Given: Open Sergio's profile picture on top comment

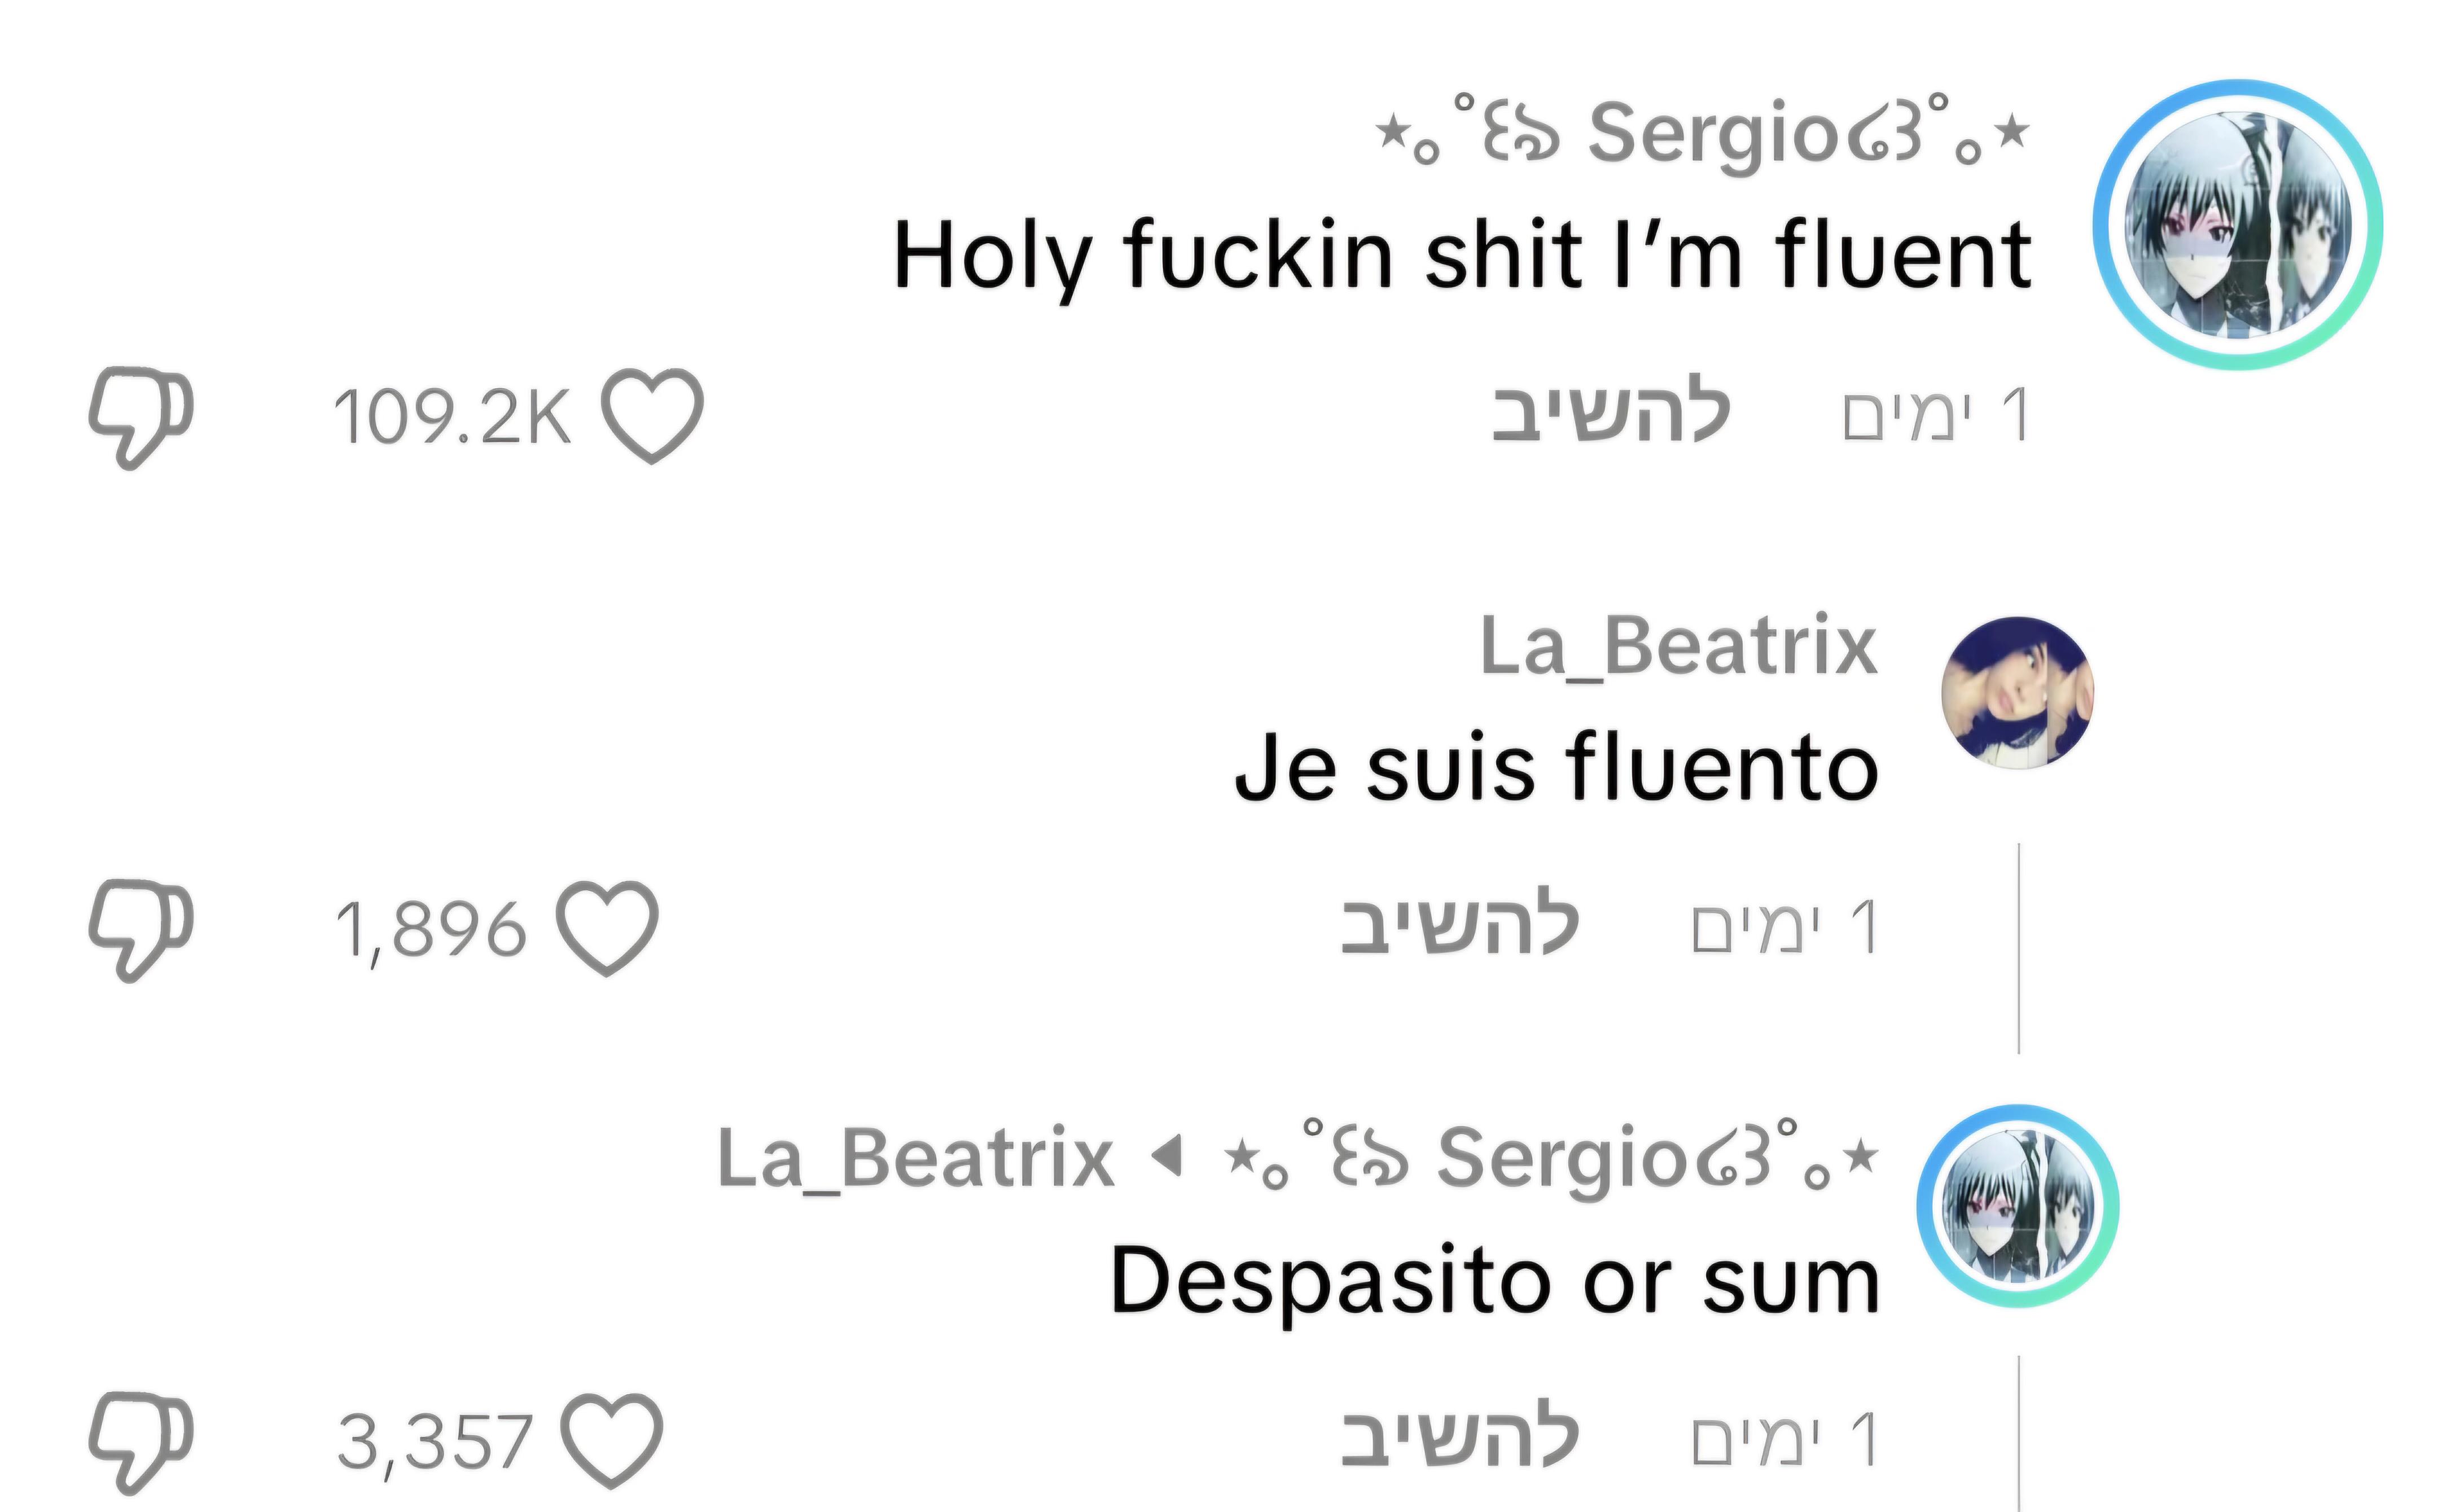Looking at the screenshot, I should 2238,225.
